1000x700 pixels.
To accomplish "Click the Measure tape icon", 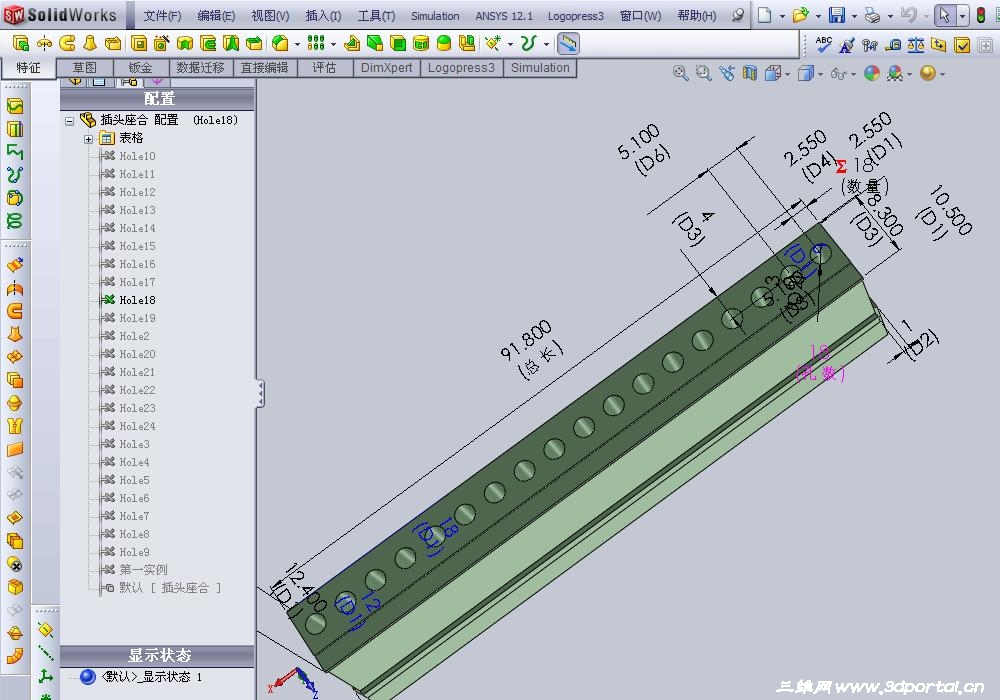I will [893, 45].
